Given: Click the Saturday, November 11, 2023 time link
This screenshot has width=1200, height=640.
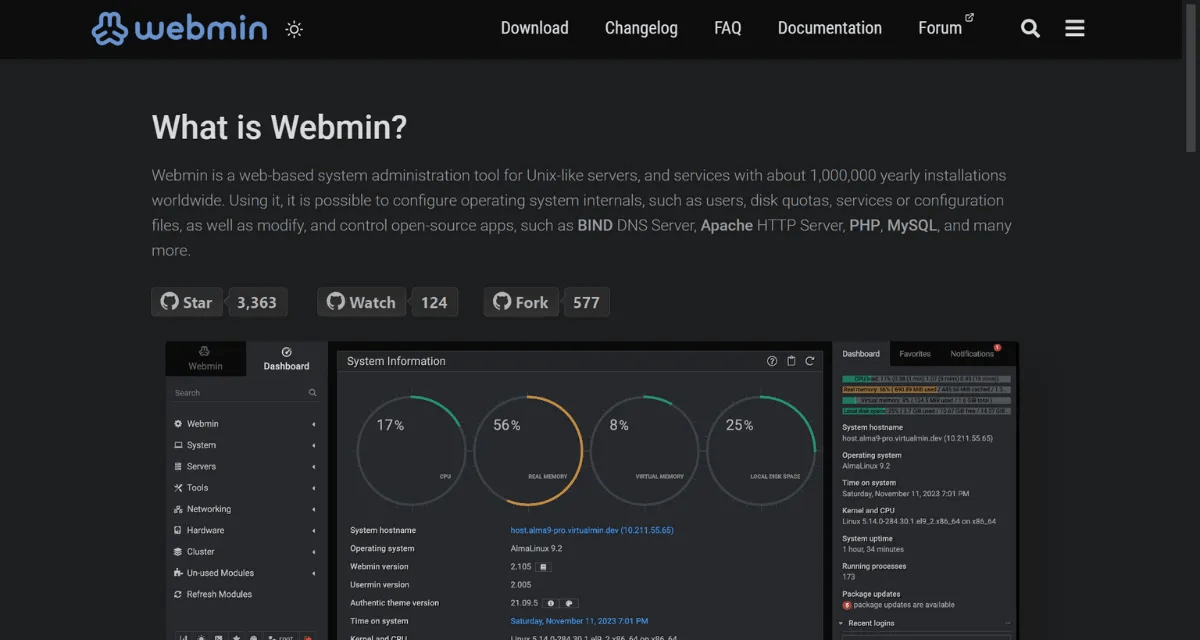Looking at the screenshot, I should coord(579,621).
